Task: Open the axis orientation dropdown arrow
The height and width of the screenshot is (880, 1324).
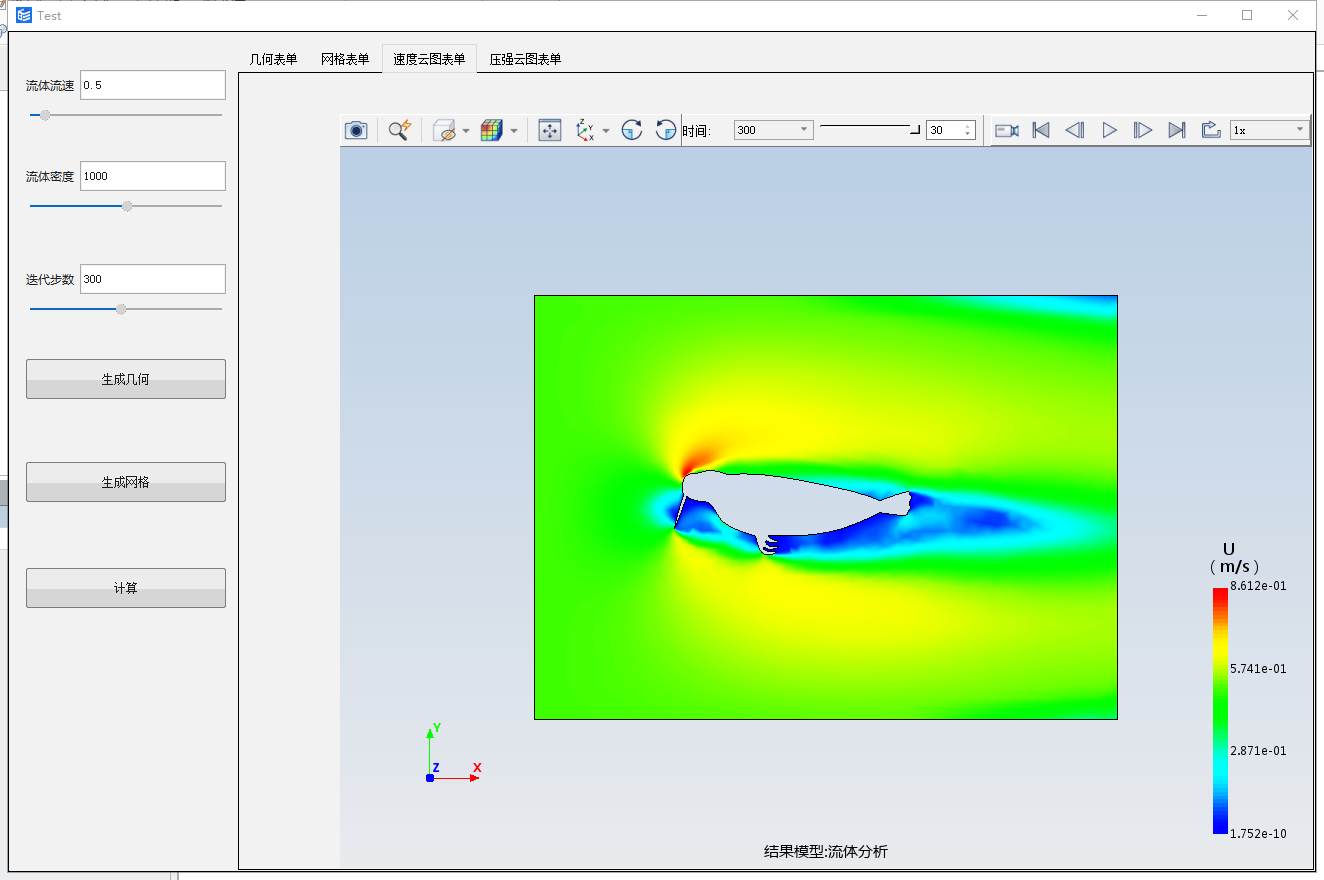Action: (606, 130)
